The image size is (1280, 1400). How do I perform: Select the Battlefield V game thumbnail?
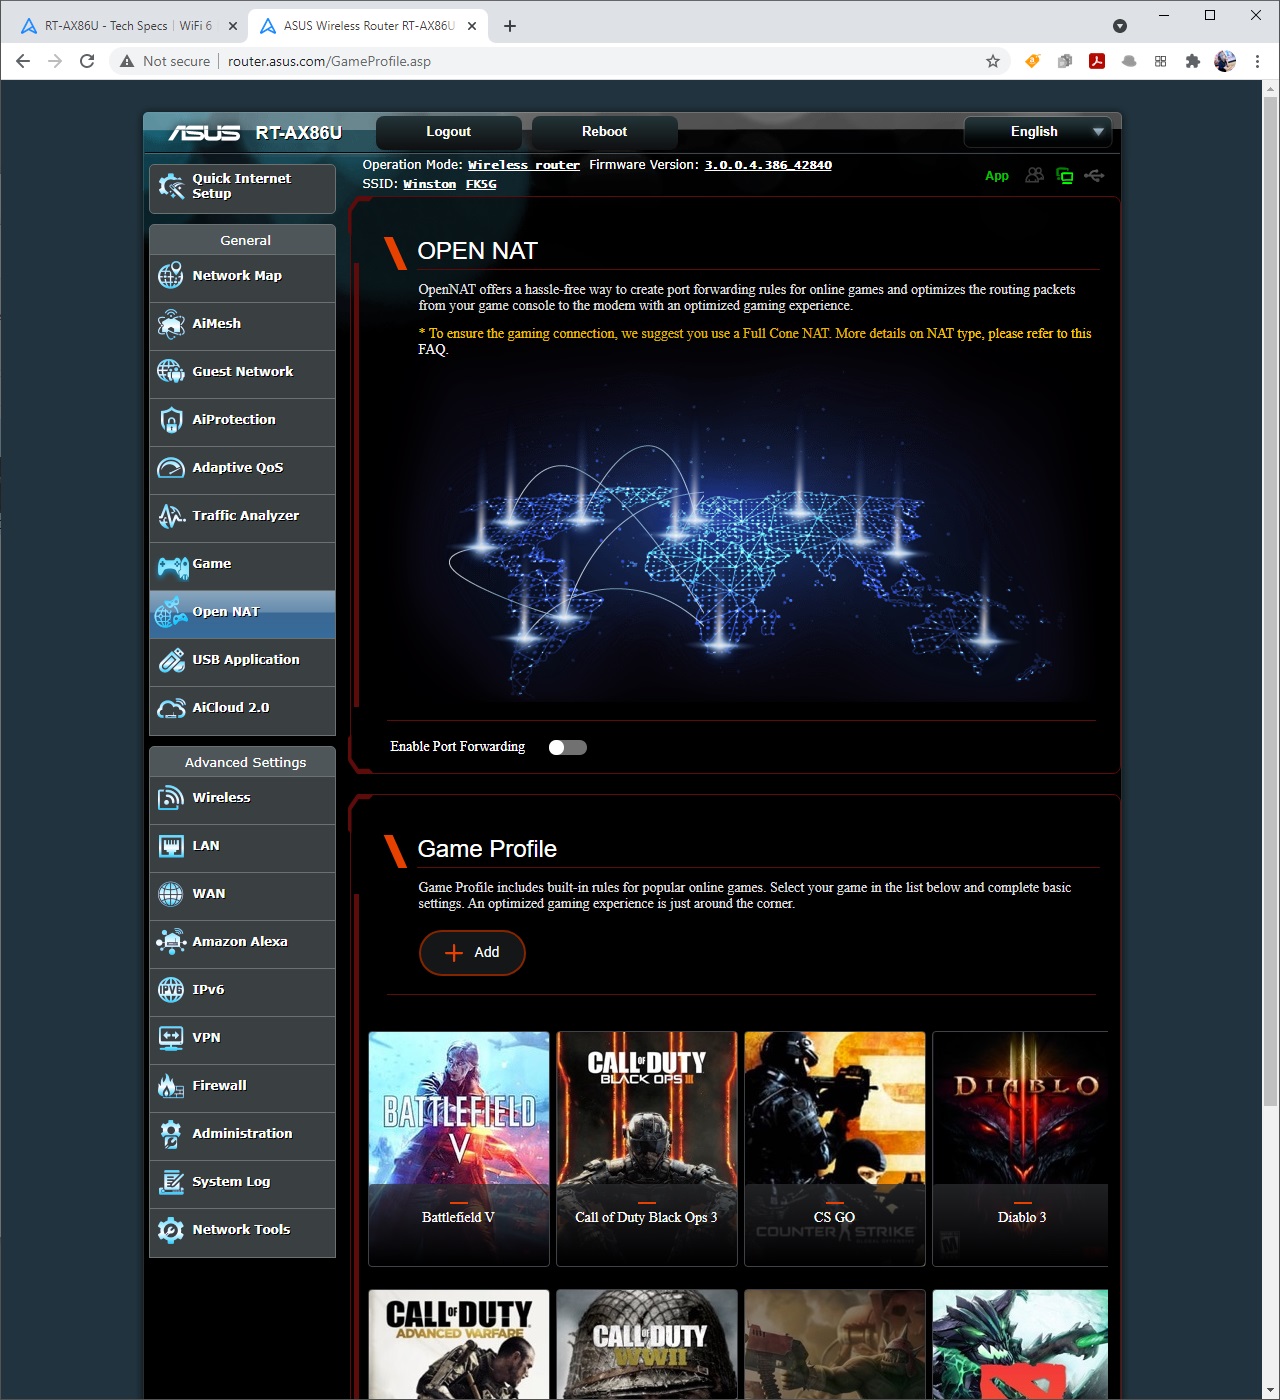(459, 1147)
